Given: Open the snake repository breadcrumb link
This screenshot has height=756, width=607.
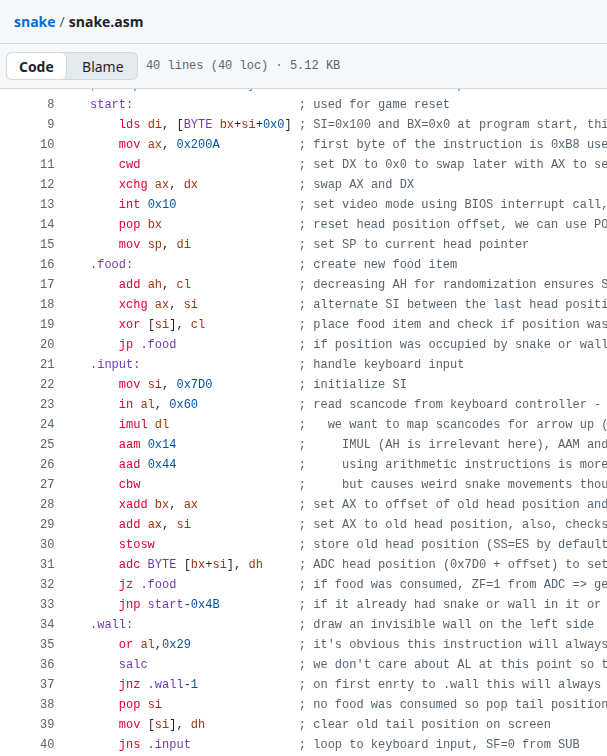Looking at the screenshot, I should (x=35, y=22).
